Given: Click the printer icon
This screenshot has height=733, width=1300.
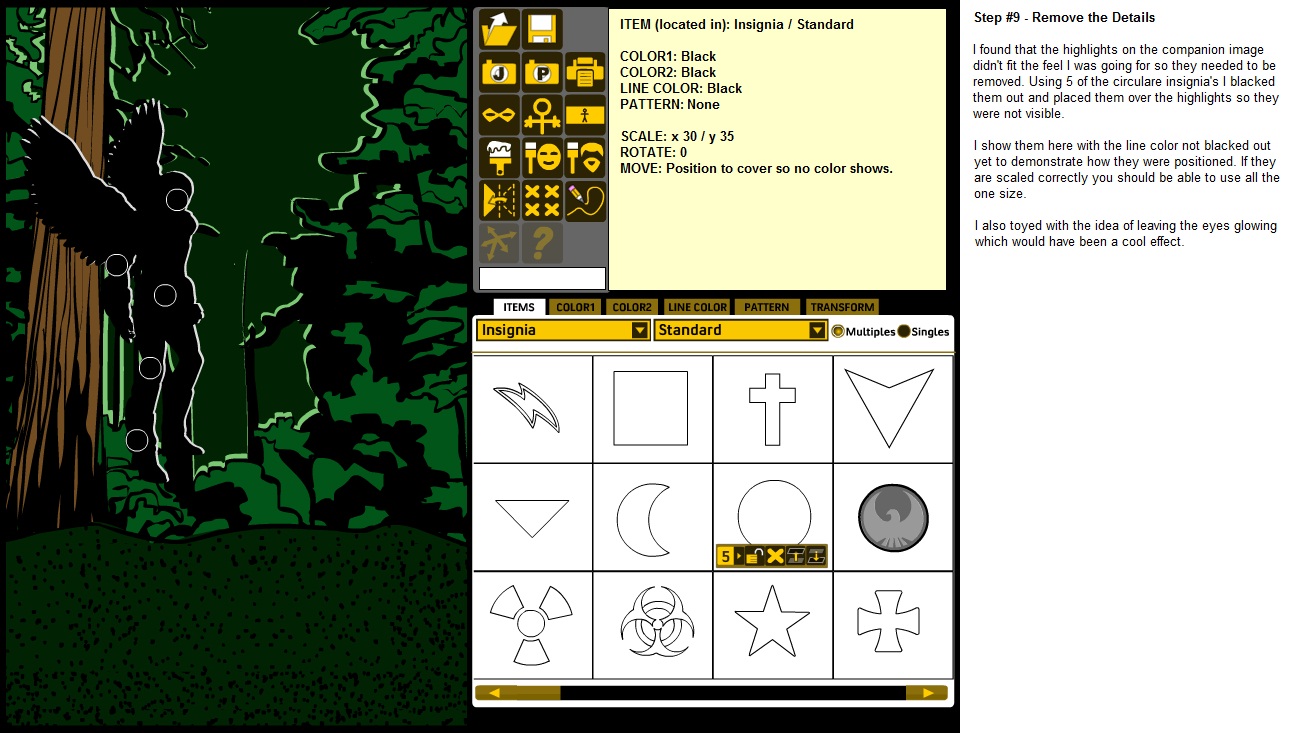Looking at the screenshot, I should [585, 72].
